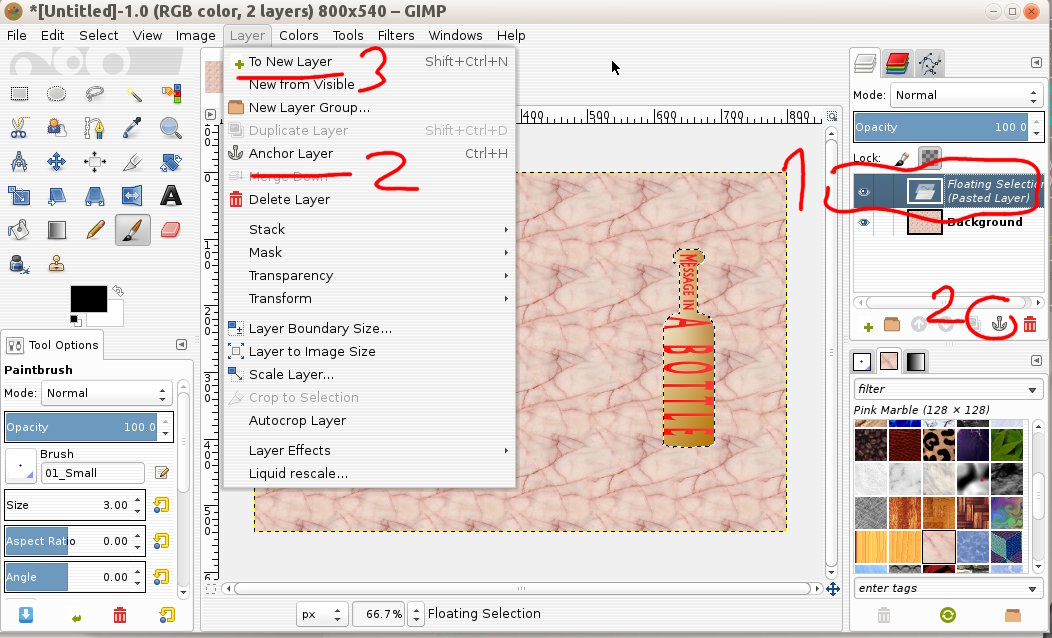Select the Fuzzy Select wand tool
This screenshot has height=638, width=1052.
tap(133, 94)
